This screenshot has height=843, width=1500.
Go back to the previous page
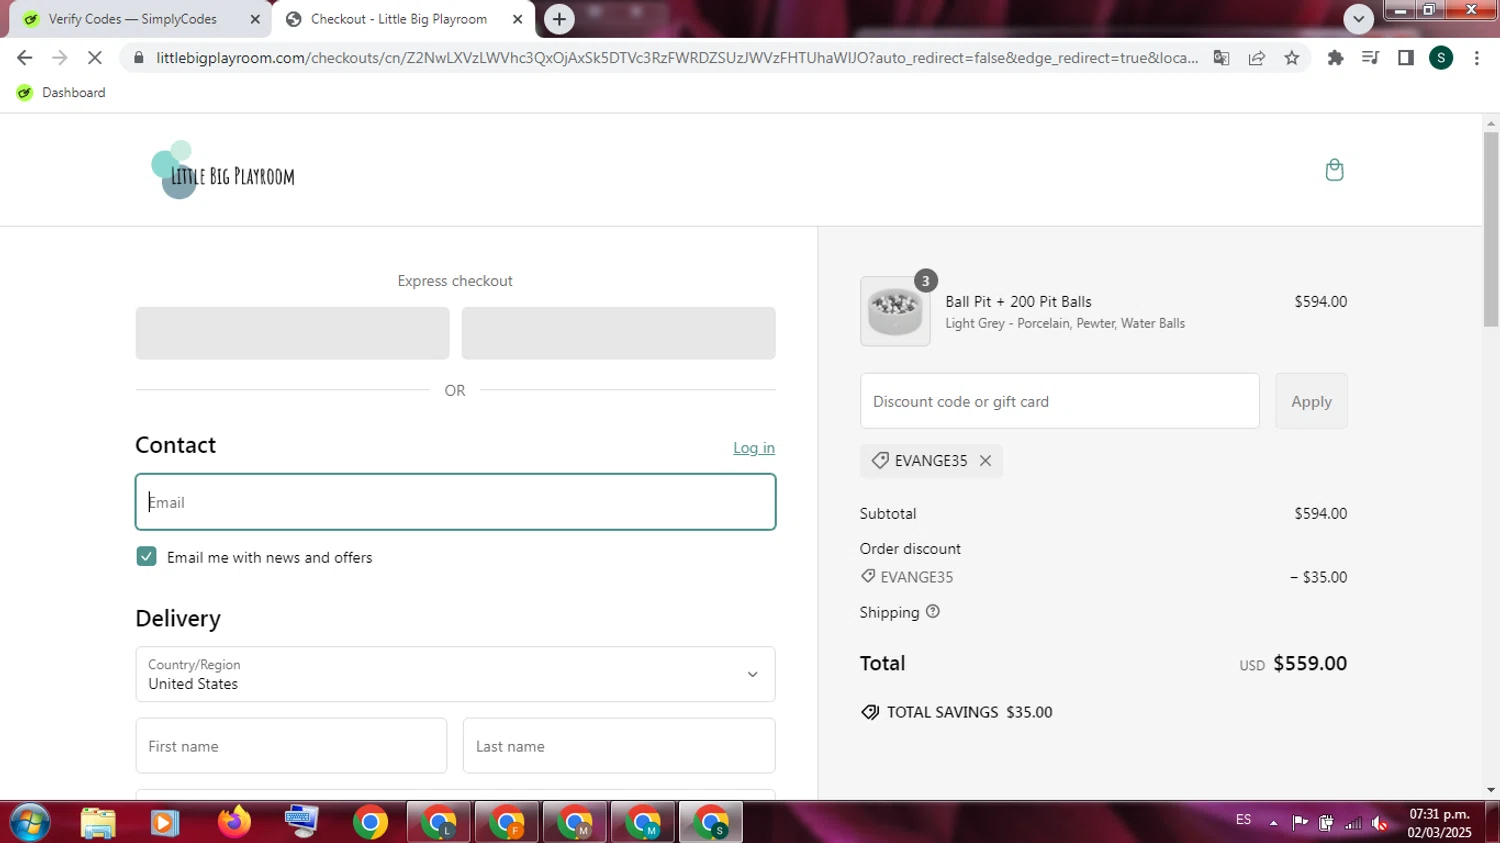tap(25, 58)
